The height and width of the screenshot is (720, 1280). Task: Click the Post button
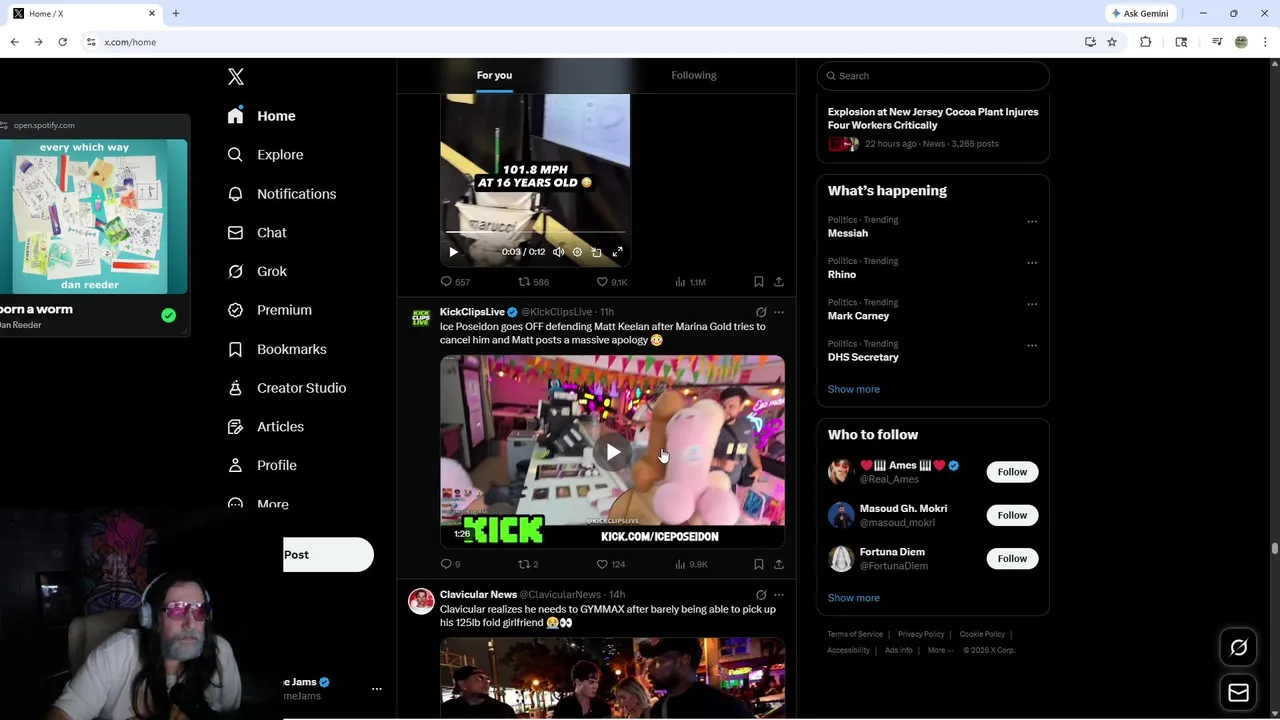point(328,555)
